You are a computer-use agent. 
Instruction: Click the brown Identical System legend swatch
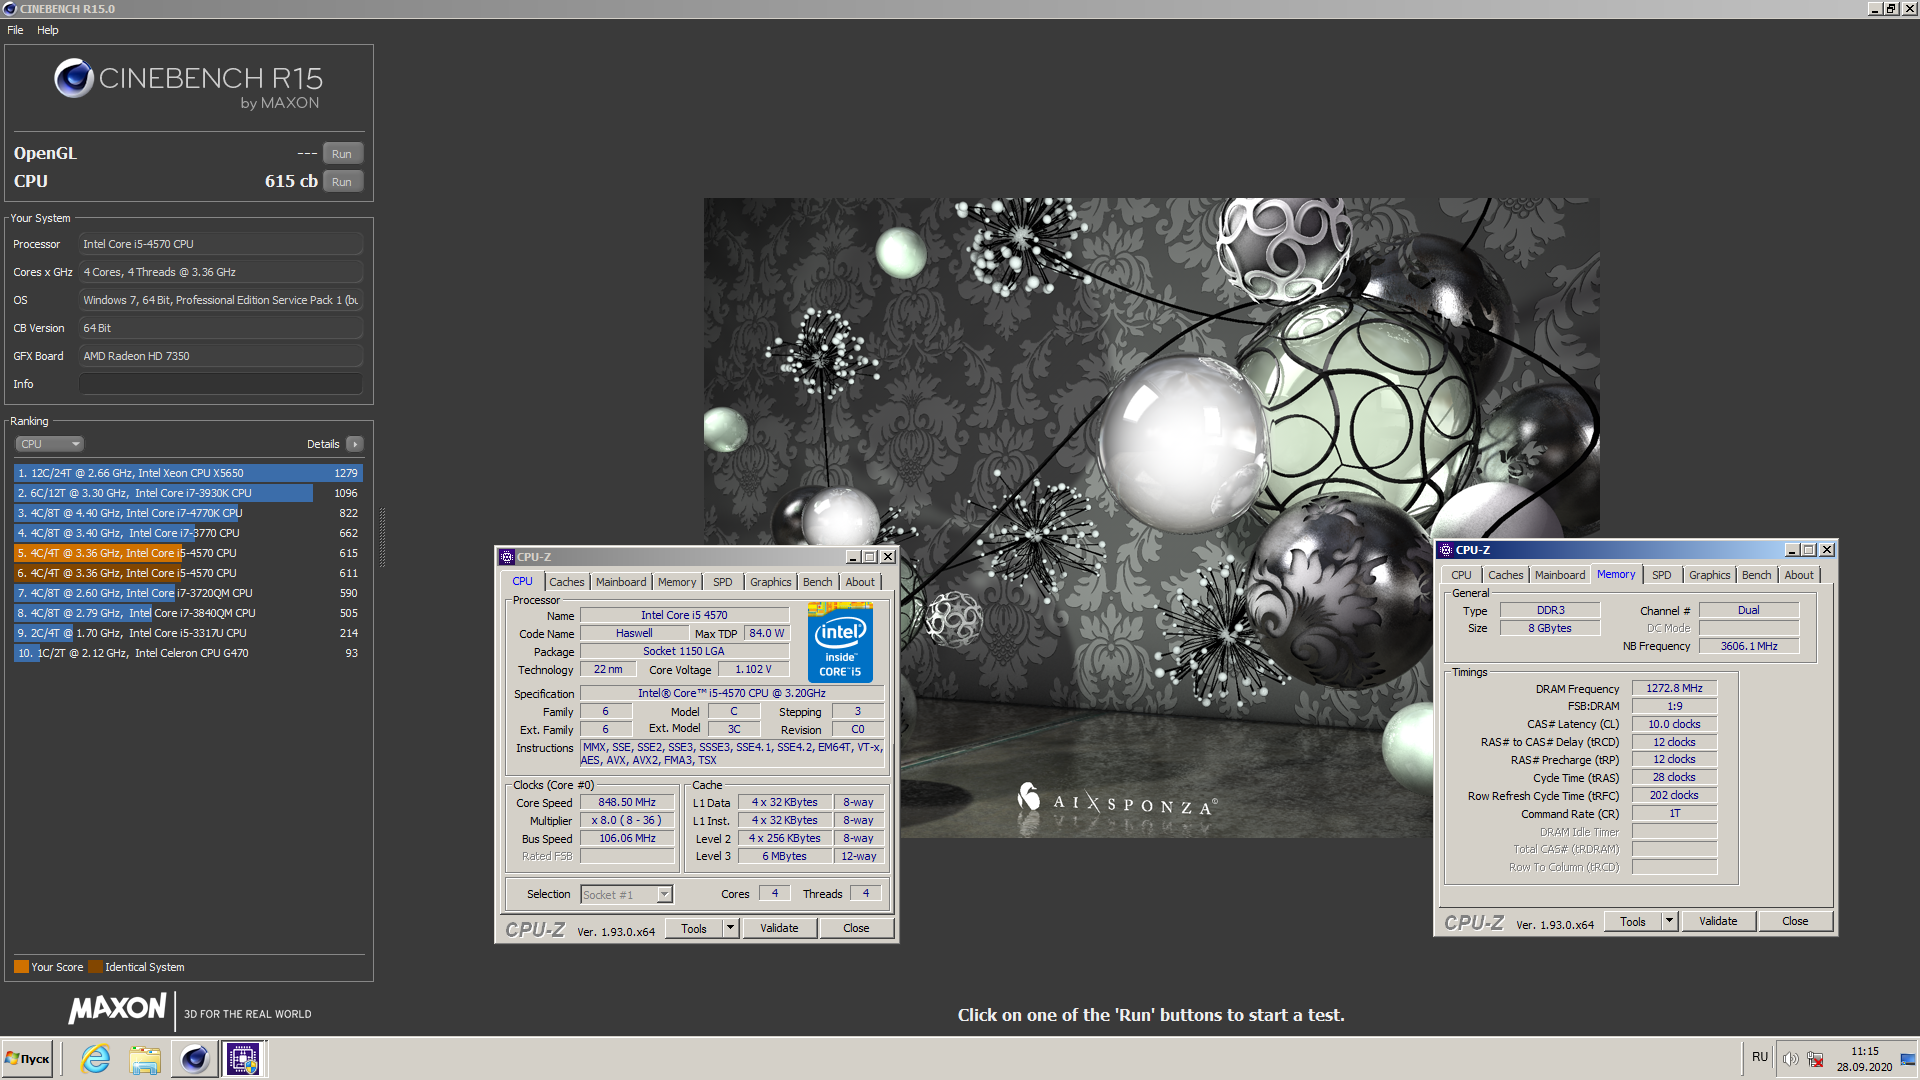pyautogui.click(x=95, y=967)
